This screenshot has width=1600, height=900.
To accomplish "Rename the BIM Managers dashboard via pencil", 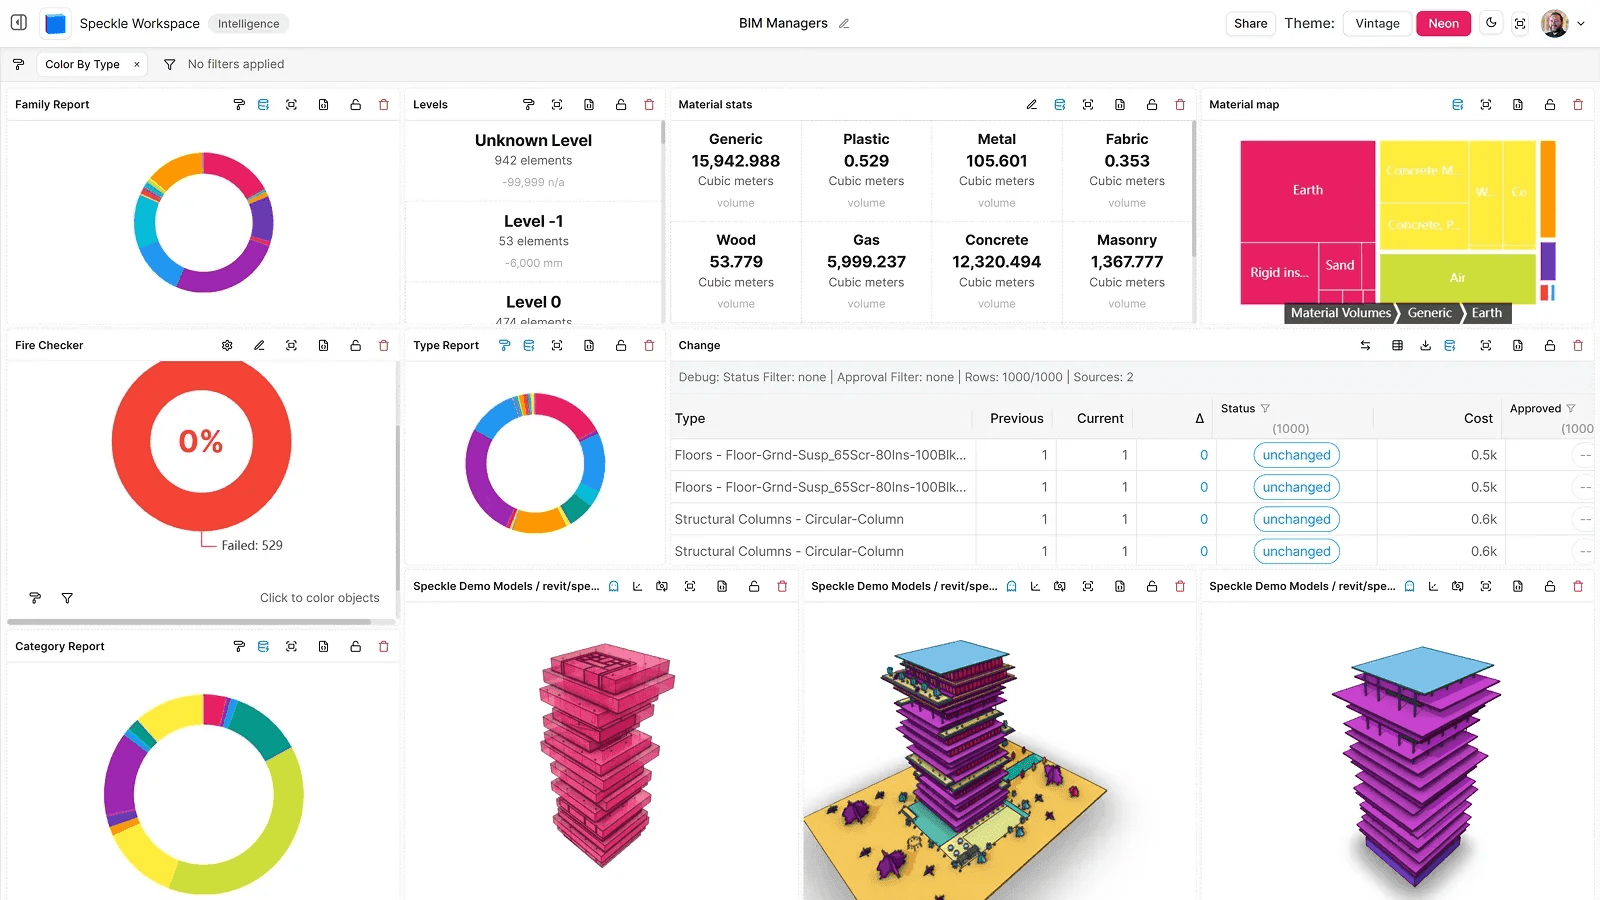I will [x=844, y=24].
